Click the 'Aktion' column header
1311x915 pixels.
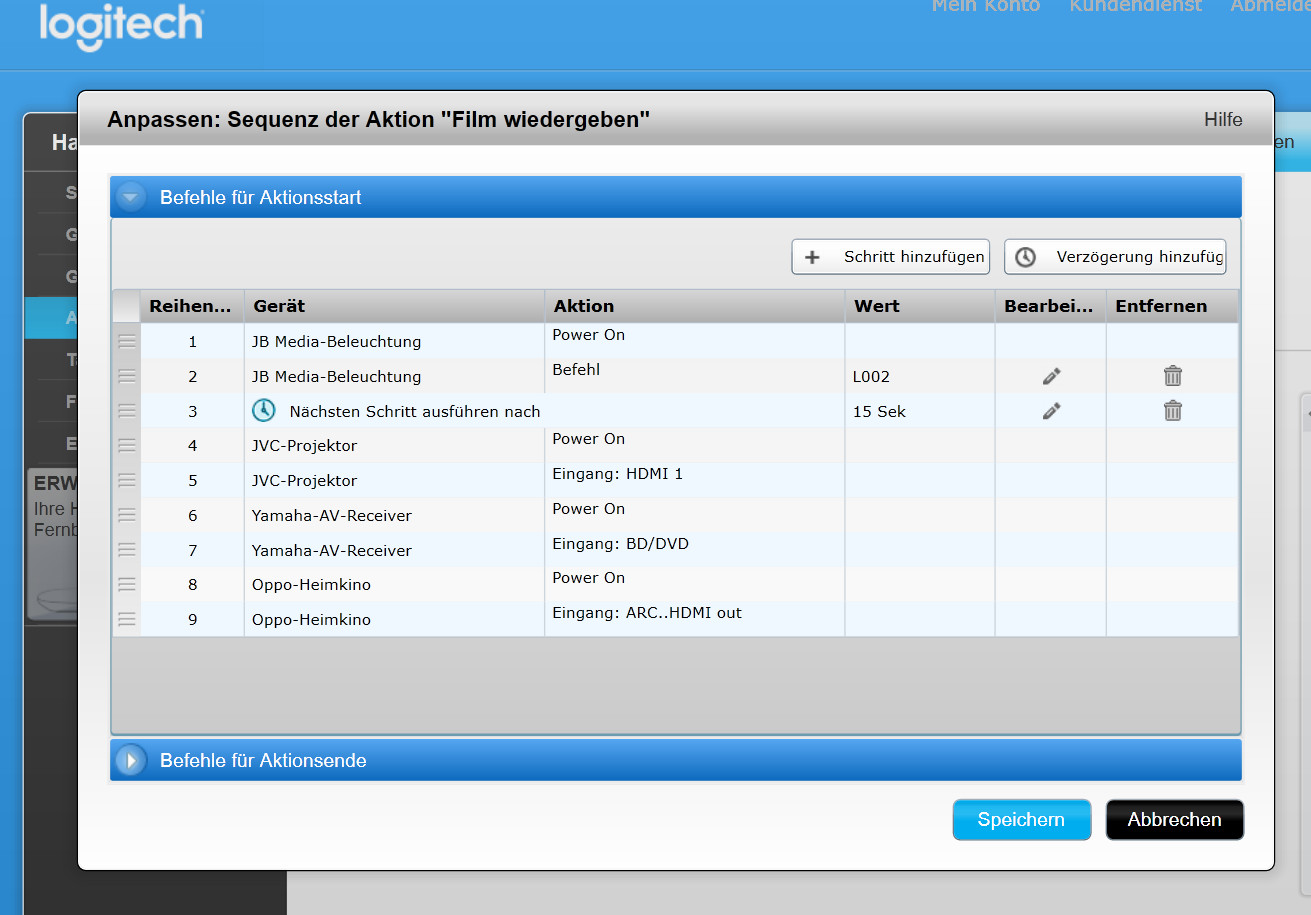click(584, 306)
